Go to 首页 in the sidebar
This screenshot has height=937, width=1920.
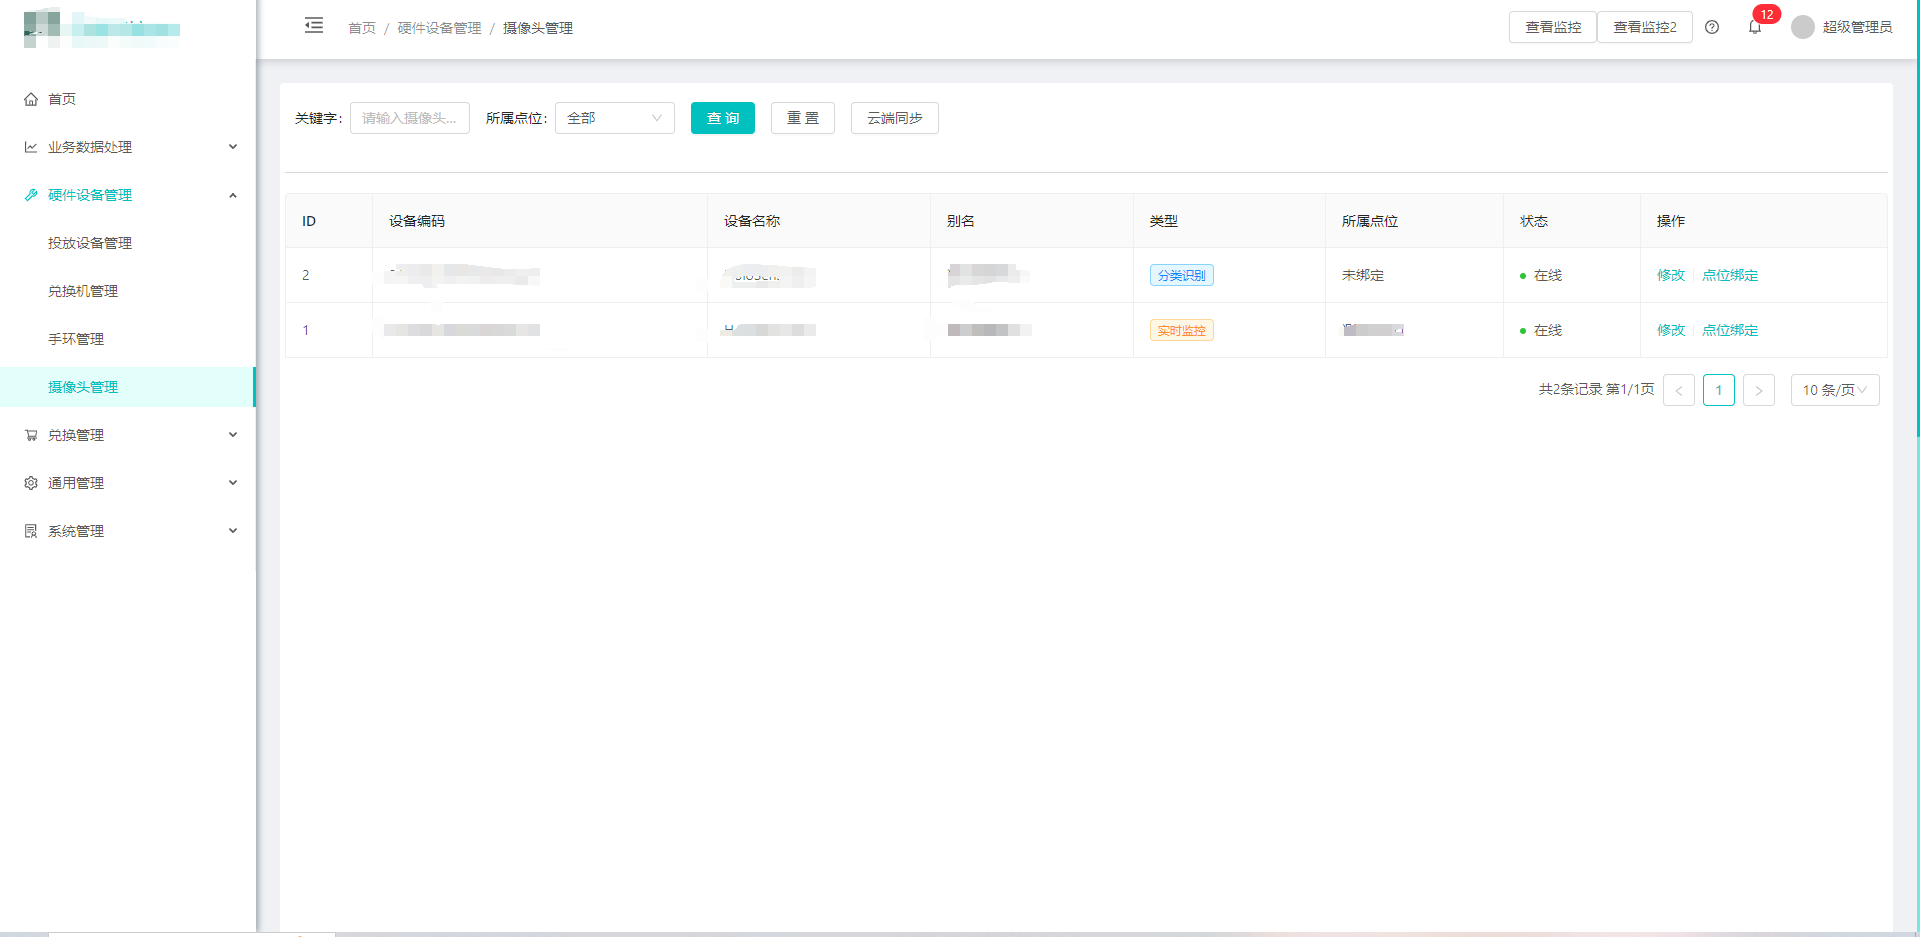(x=62, y=99)
